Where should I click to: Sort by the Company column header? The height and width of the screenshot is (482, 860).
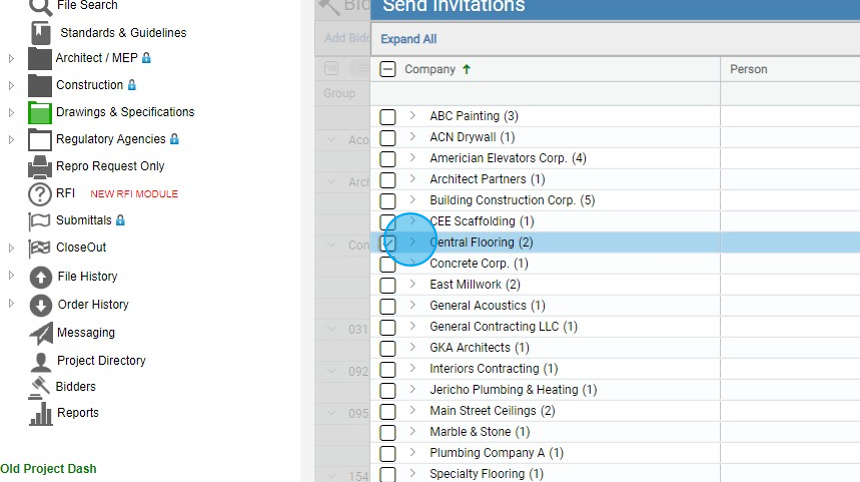pos(430,70)
